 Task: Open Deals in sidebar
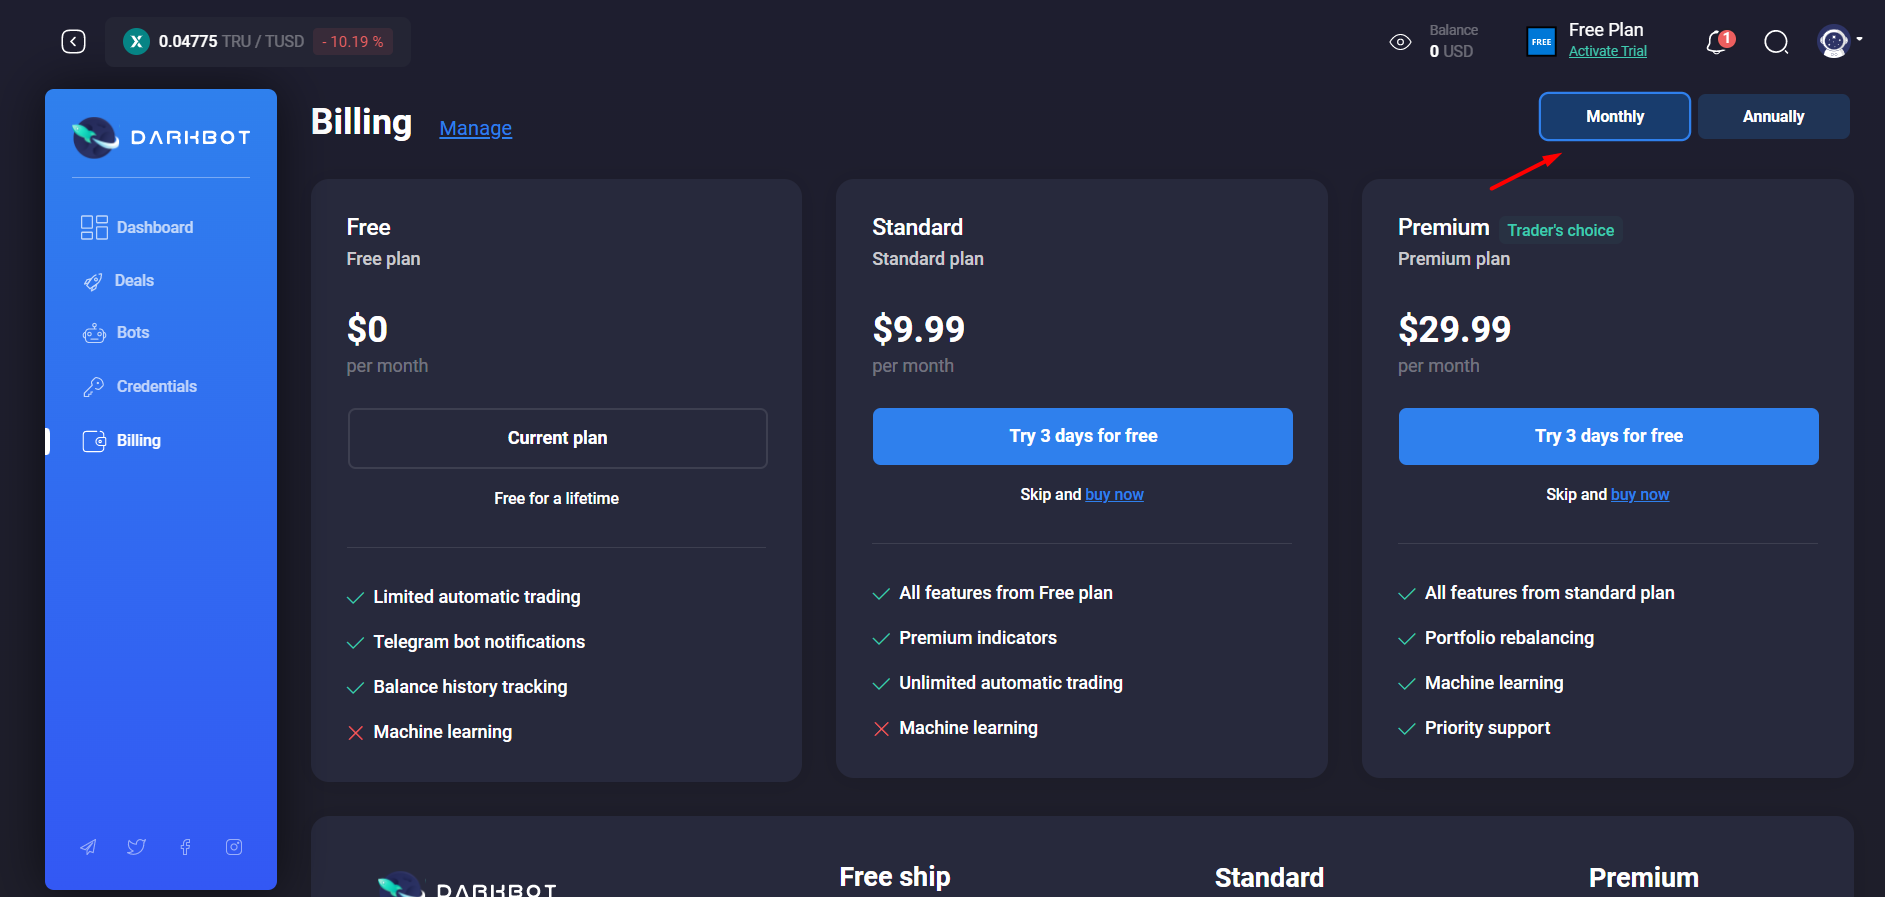pos(134,280)
